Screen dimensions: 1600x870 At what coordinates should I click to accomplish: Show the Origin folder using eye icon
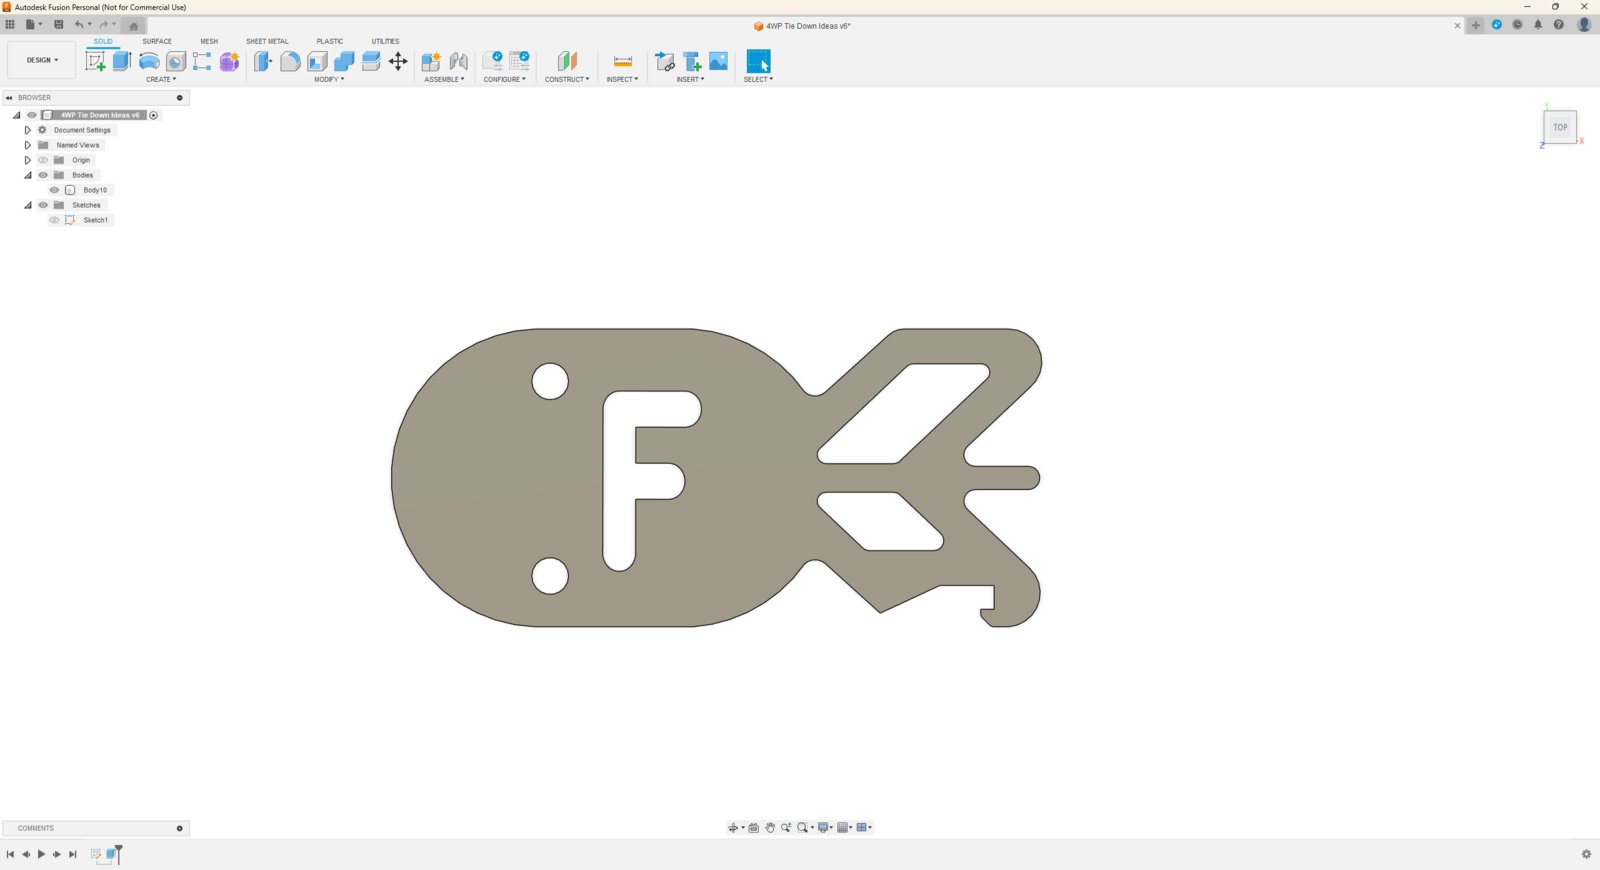pos(43,160)
